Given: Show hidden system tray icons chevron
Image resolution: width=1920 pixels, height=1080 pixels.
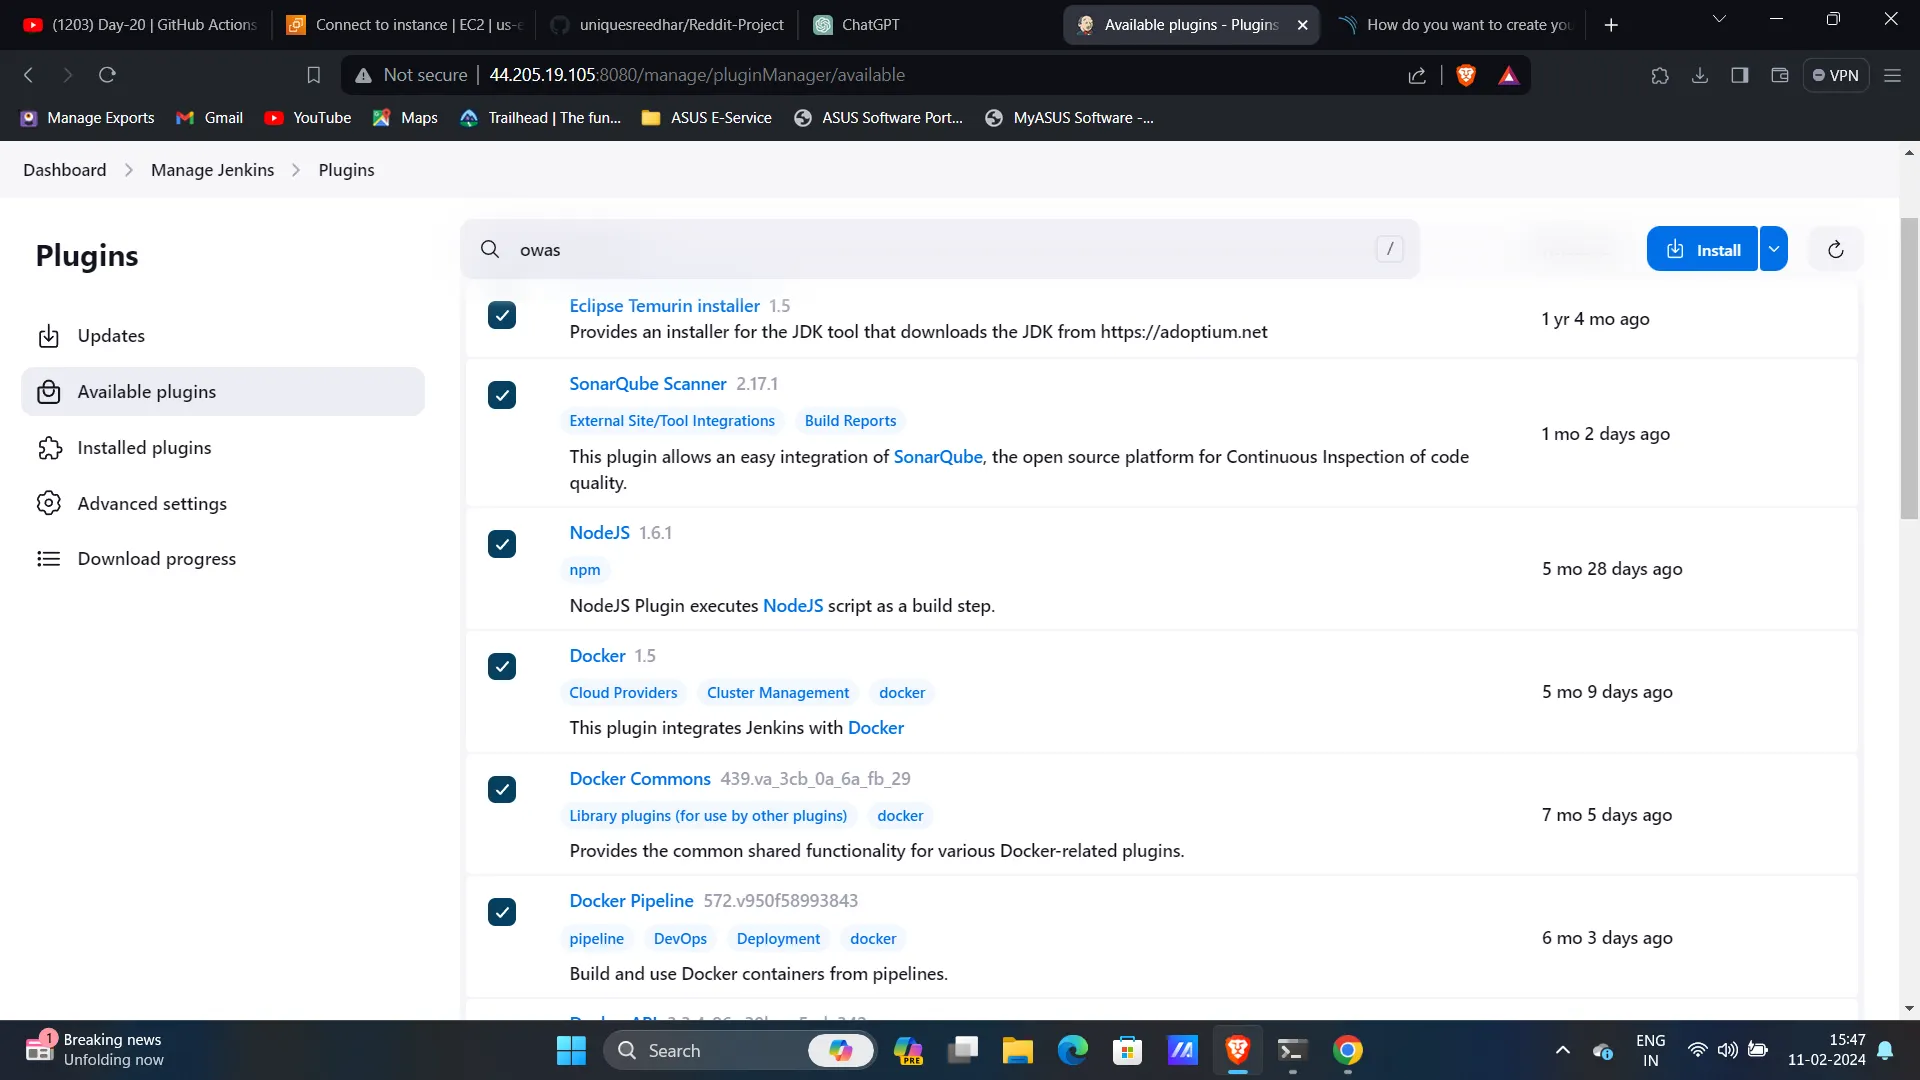Looking at the screenshot, I should point(1562,1050).
